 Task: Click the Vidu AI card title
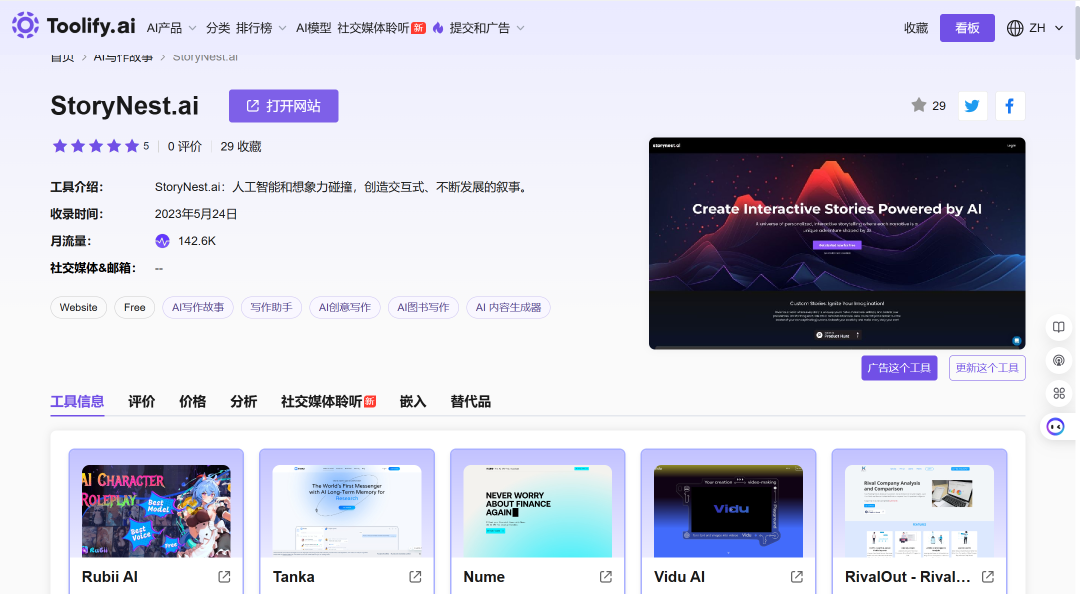(680, 577)
